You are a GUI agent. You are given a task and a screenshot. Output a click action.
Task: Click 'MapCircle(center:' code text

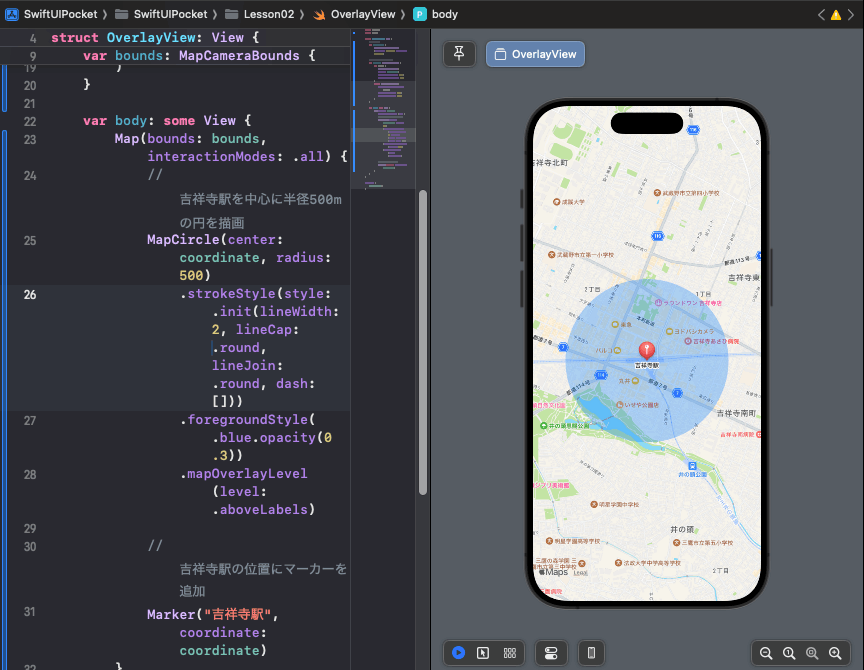coord(215,240)
